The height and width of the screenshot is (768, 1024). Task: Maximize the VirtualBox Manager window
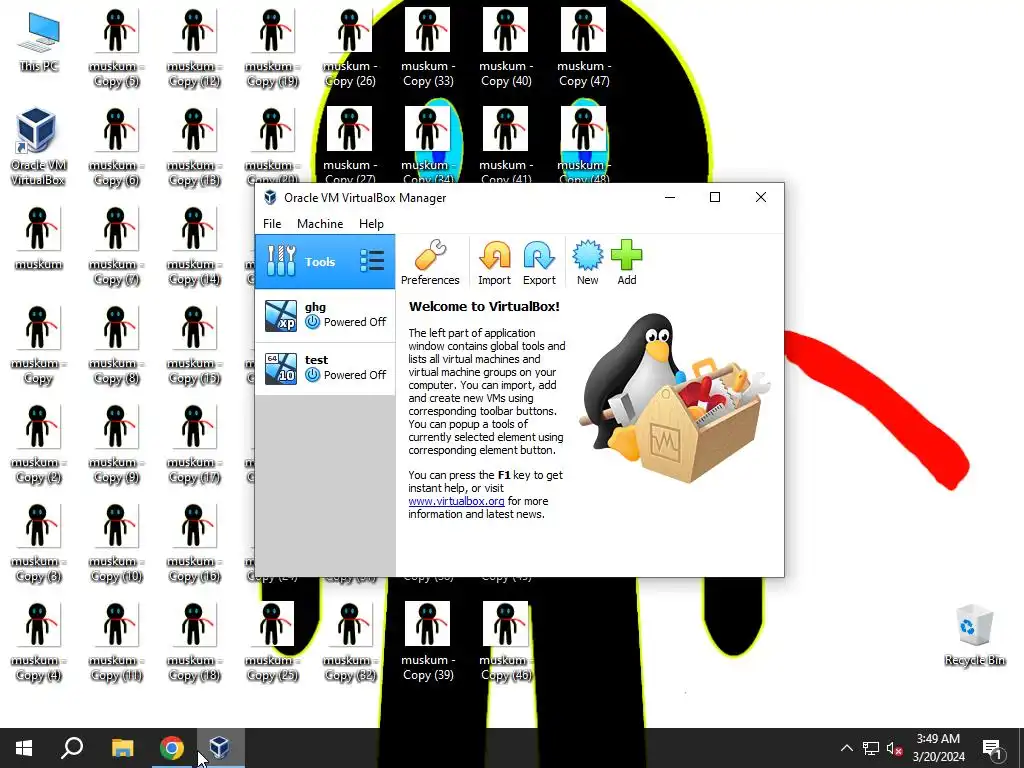coord(715,197)
